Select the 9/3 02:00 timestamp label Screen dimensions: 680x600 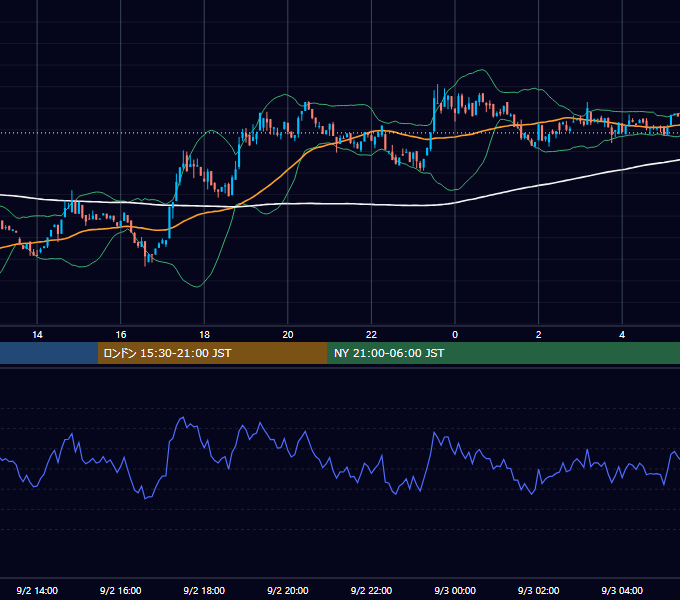tap(539, 590)
